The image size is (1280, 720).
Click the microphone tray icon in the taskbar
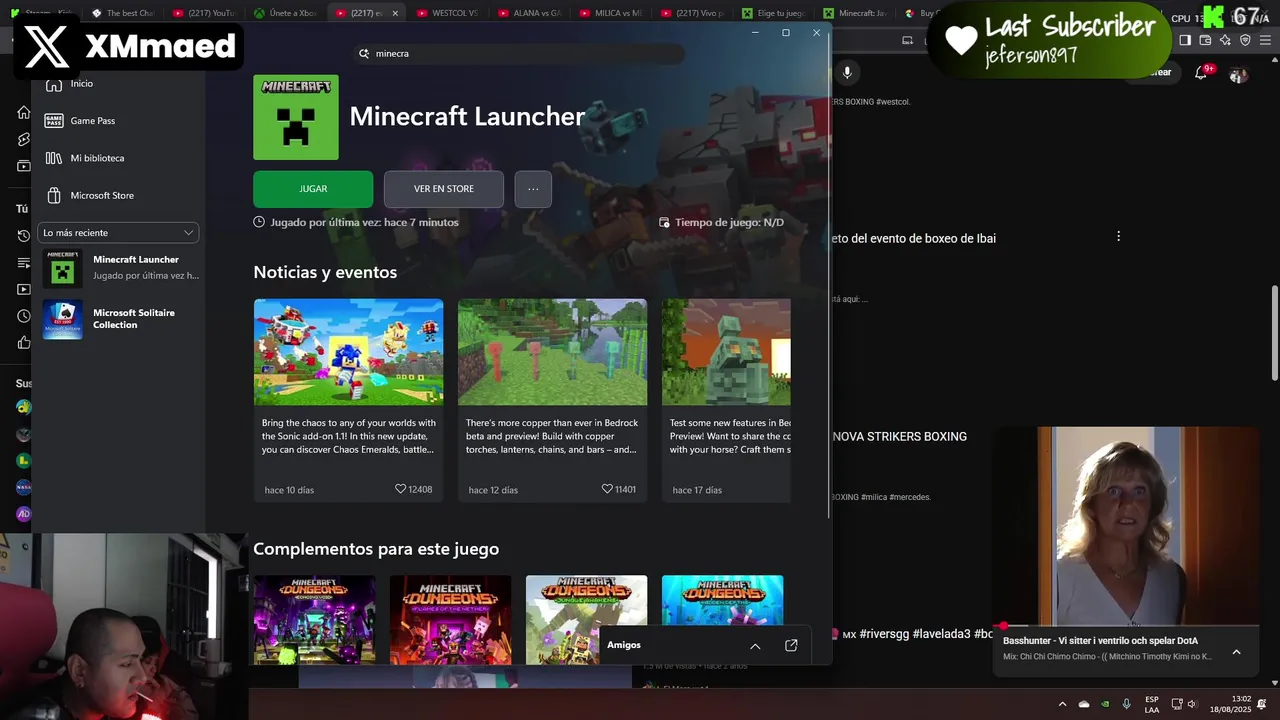(x=1127, y=704)
